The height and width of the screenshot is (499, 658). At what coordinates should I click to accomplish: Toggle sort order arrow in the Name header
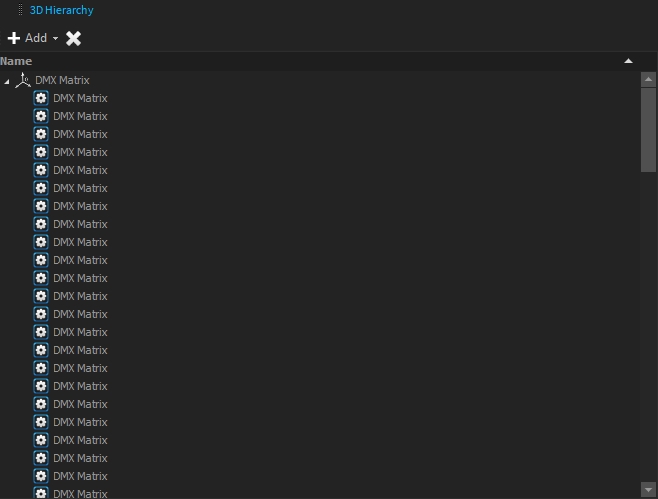point(628,61)
